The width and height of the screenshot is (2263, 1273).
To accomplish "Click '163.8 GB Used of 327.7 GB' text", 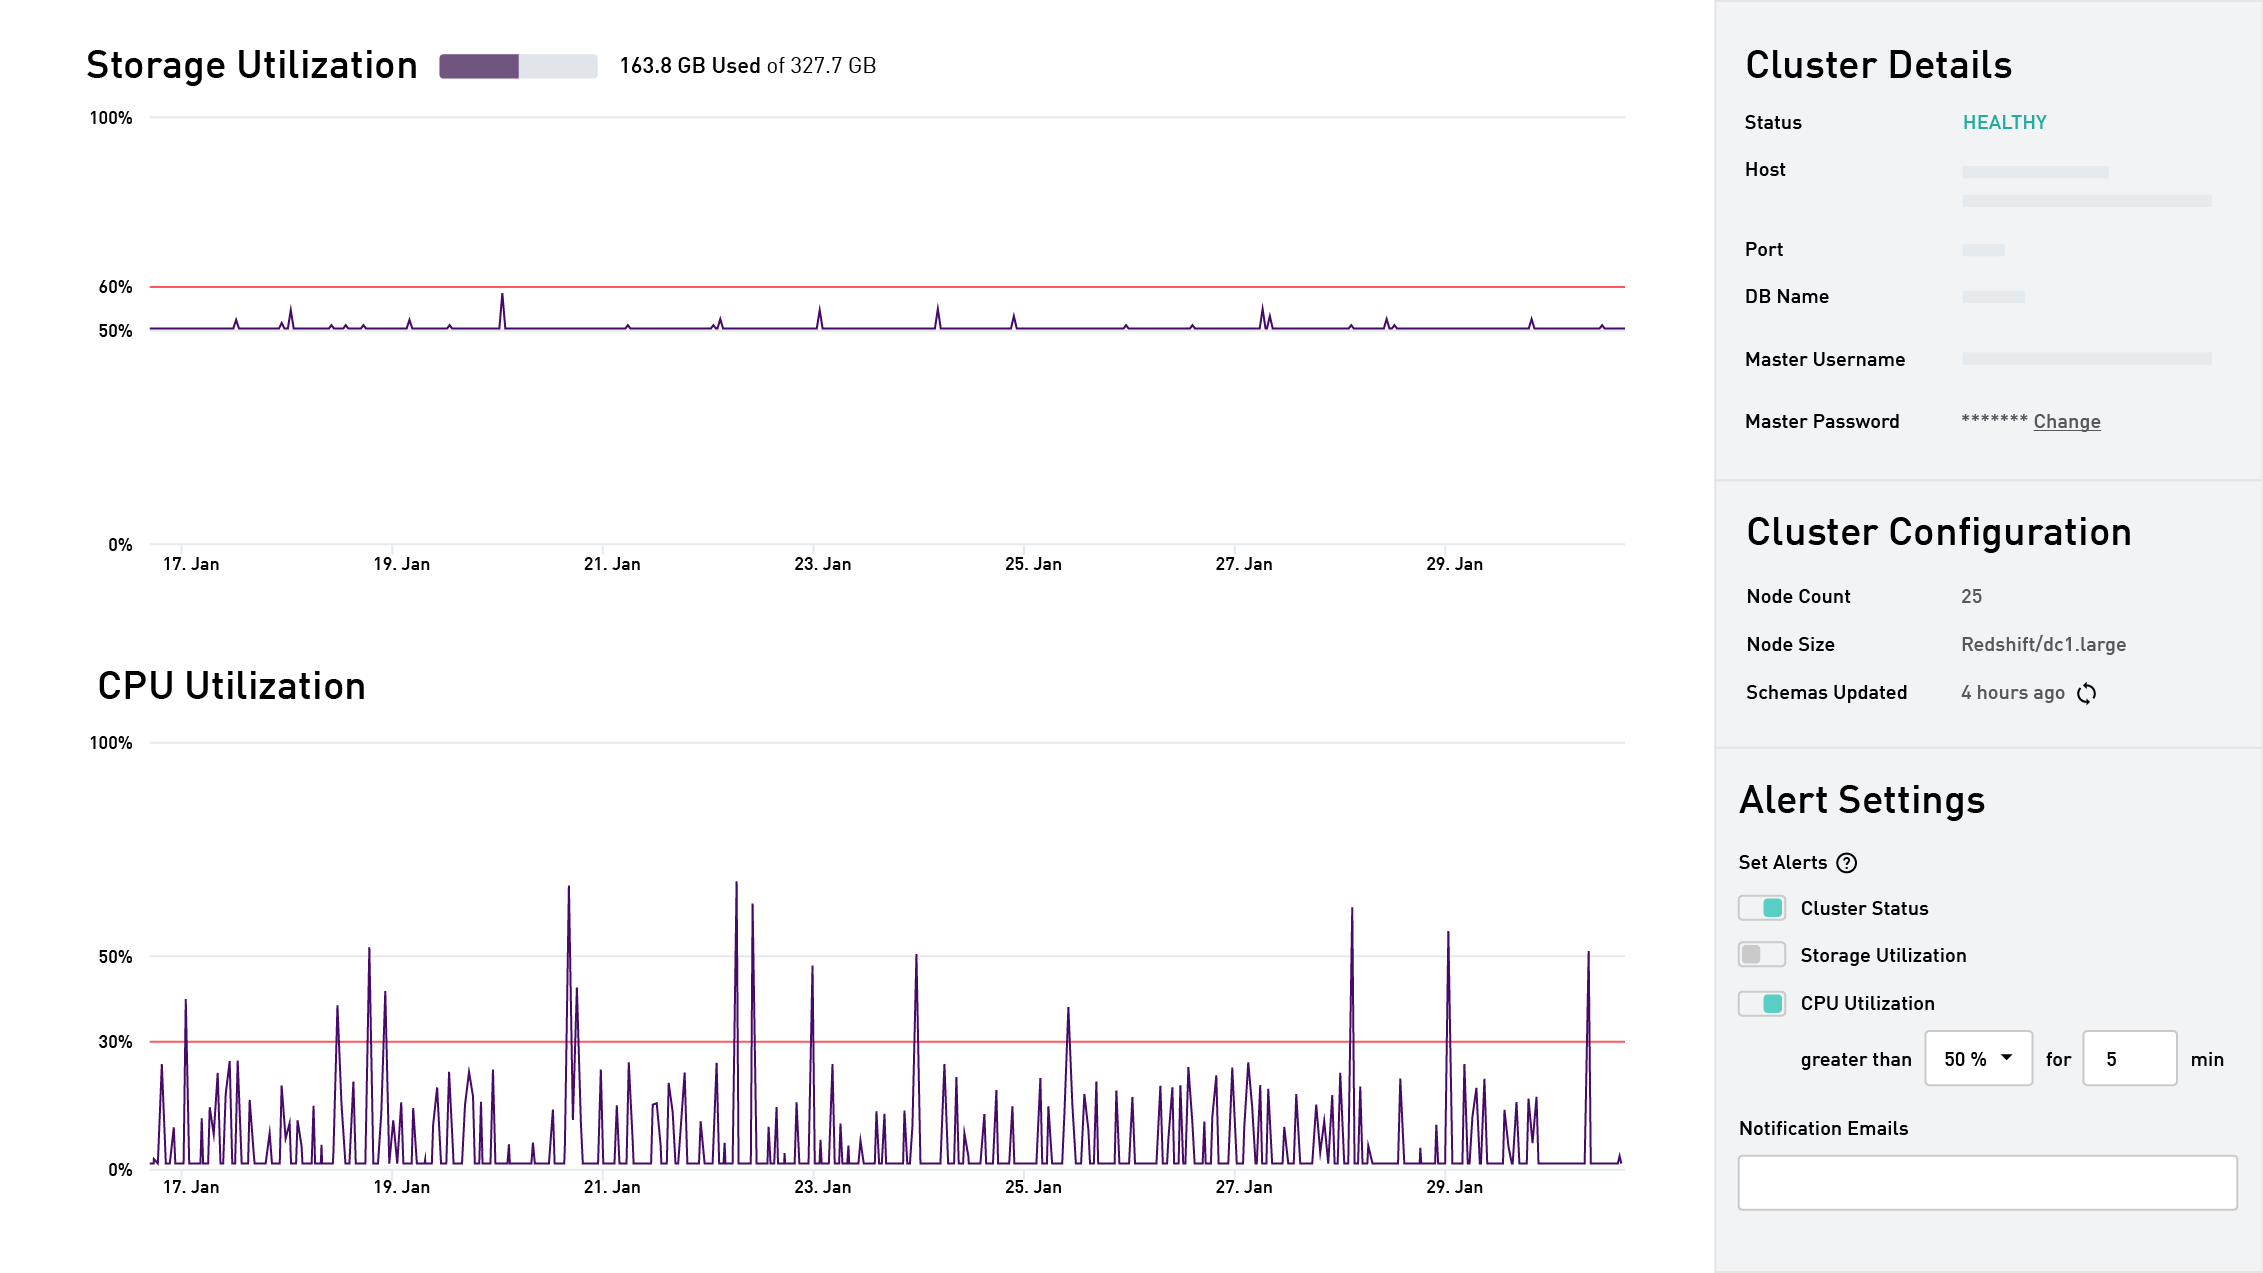I will pos(748,66).
